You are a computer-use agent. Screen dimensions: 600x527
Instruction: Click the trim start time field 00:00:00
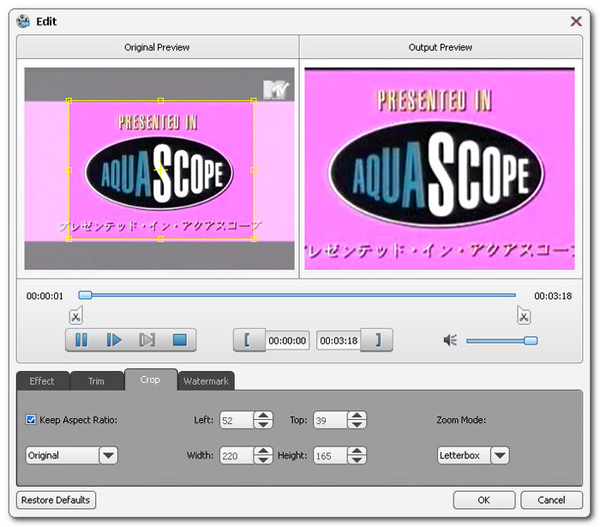pyautogui.click(x=287, y=340)
